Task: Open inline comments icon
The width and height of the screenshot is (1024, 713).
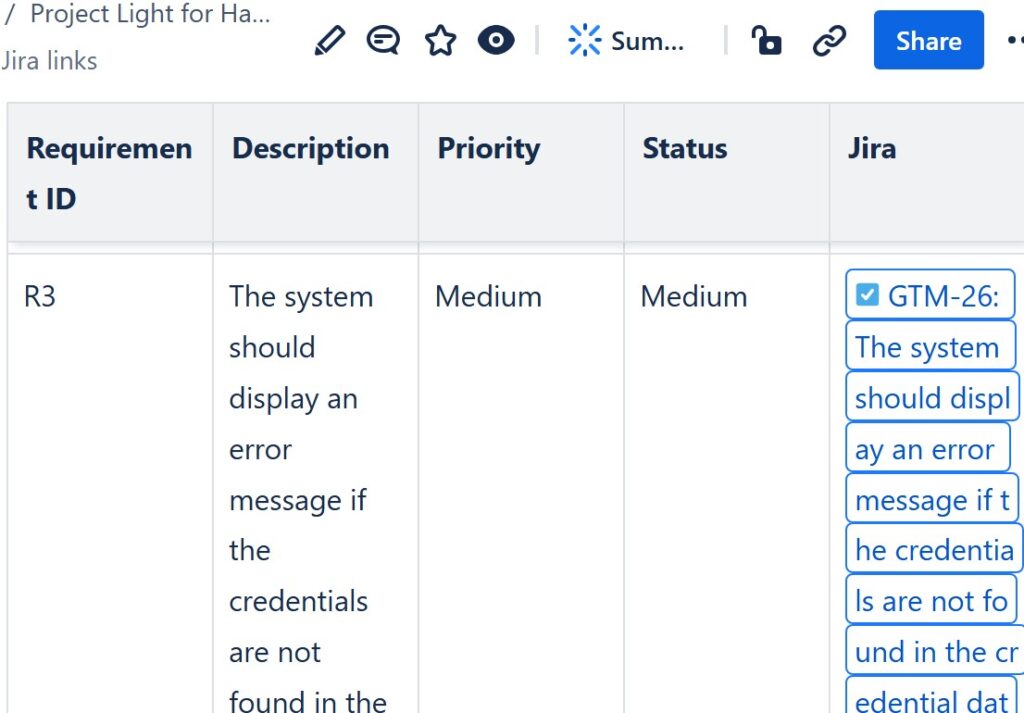Action: (x=383, y=40)
